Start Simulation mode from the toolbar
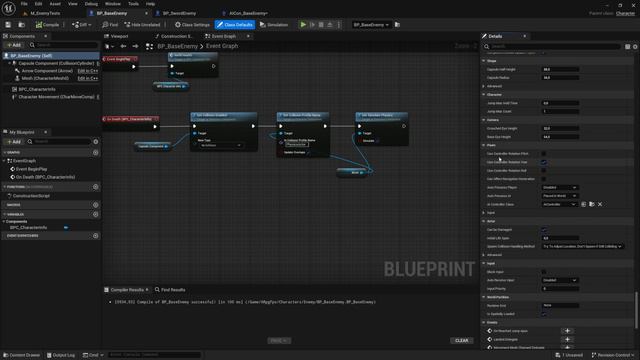This screenshot has width=640, height=360. tap(274, 25)
